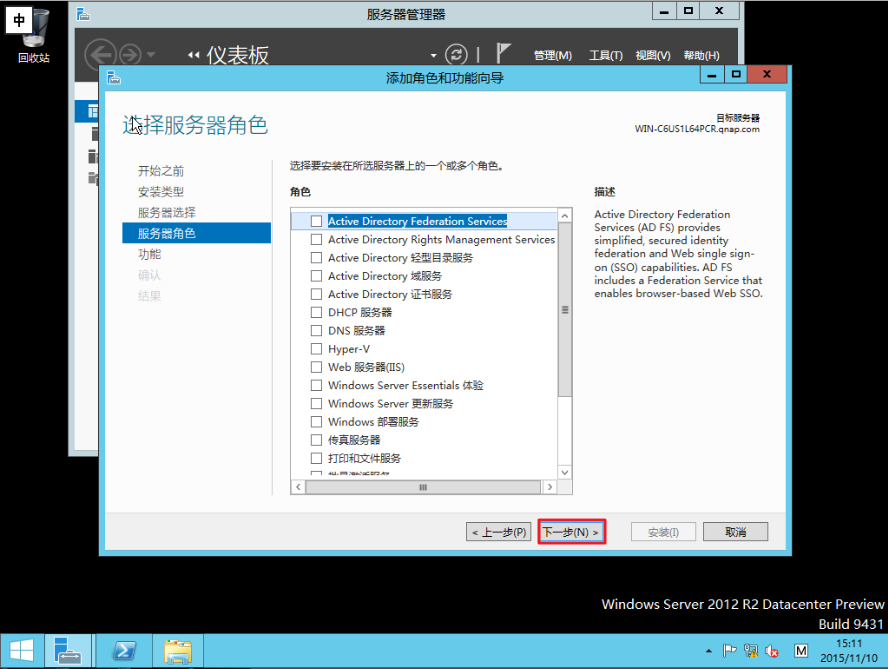The image size is (888, 669).
Task: Click the Action Center flag in the system tray
Action: (x=729, y=651)
